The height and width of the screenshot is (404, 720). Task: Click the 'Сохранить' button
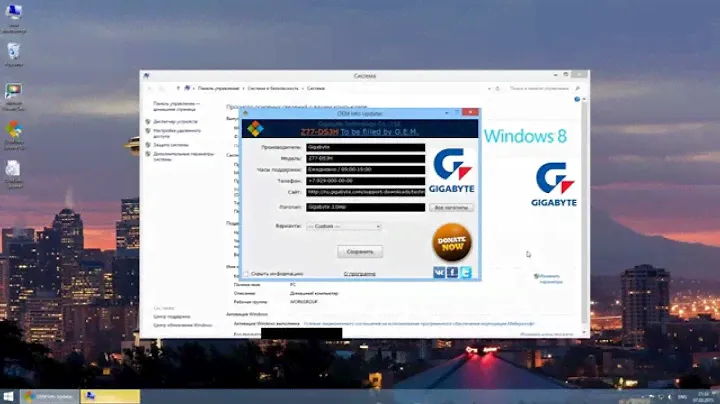(x=359, y=251)
